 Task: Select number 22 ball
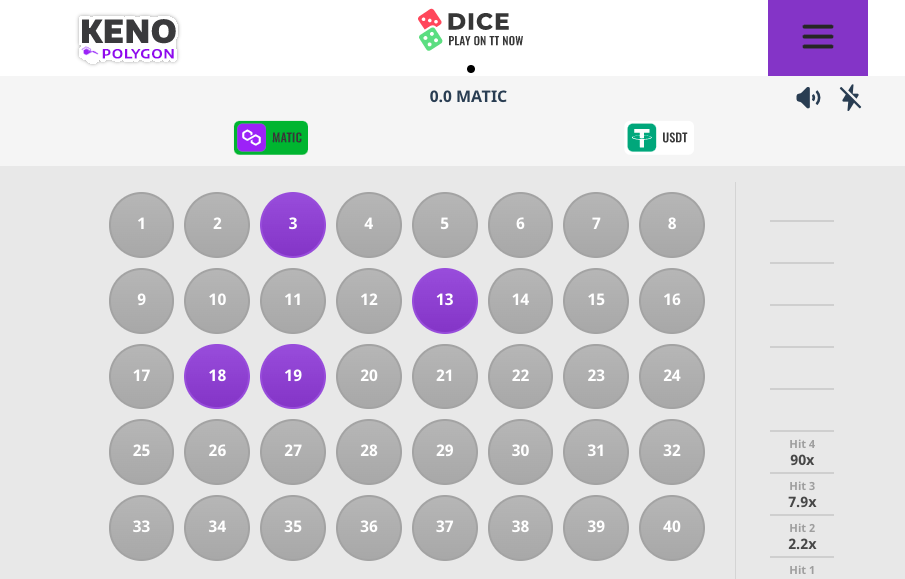(x=520, y=376)
